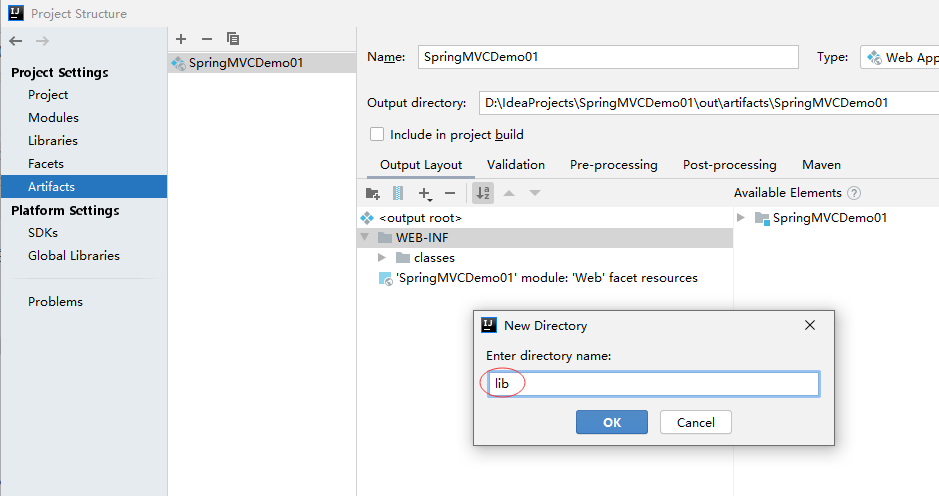939x496 pixels.
Task: Click the back navigation arrow
Action: coord(15,40)
